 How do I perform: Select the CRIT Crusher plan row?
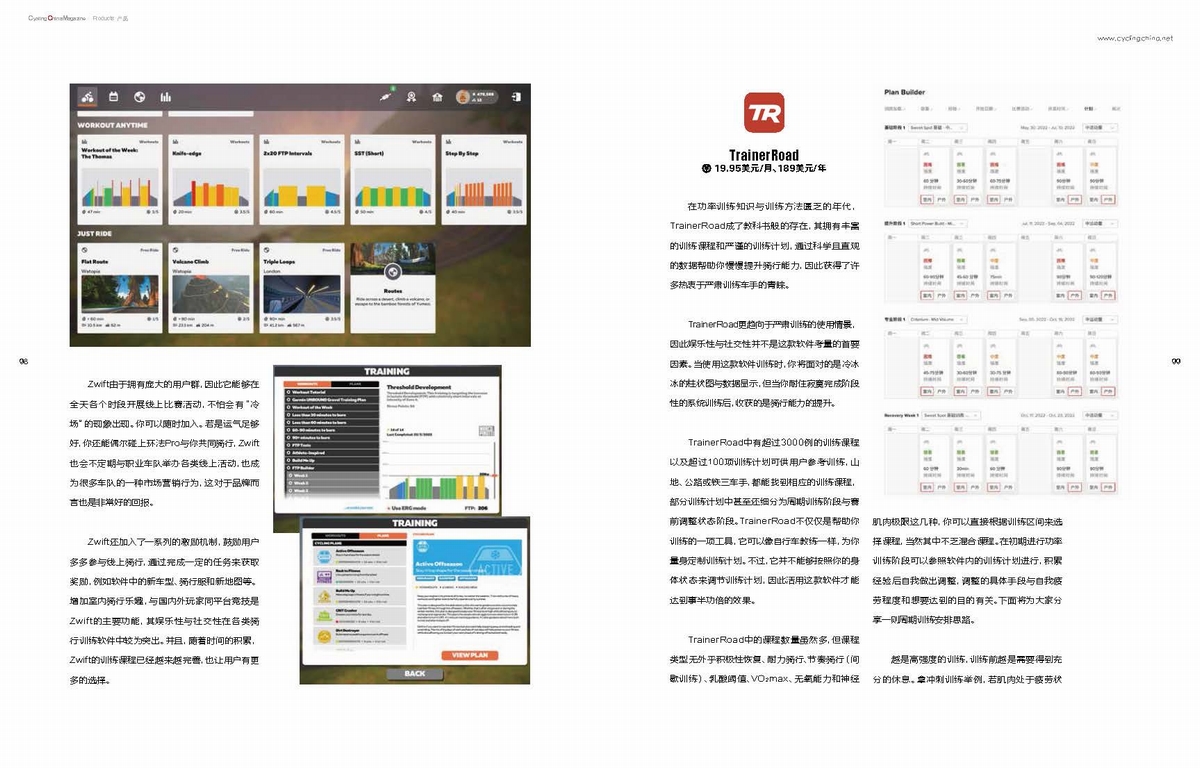pos(360,616)
